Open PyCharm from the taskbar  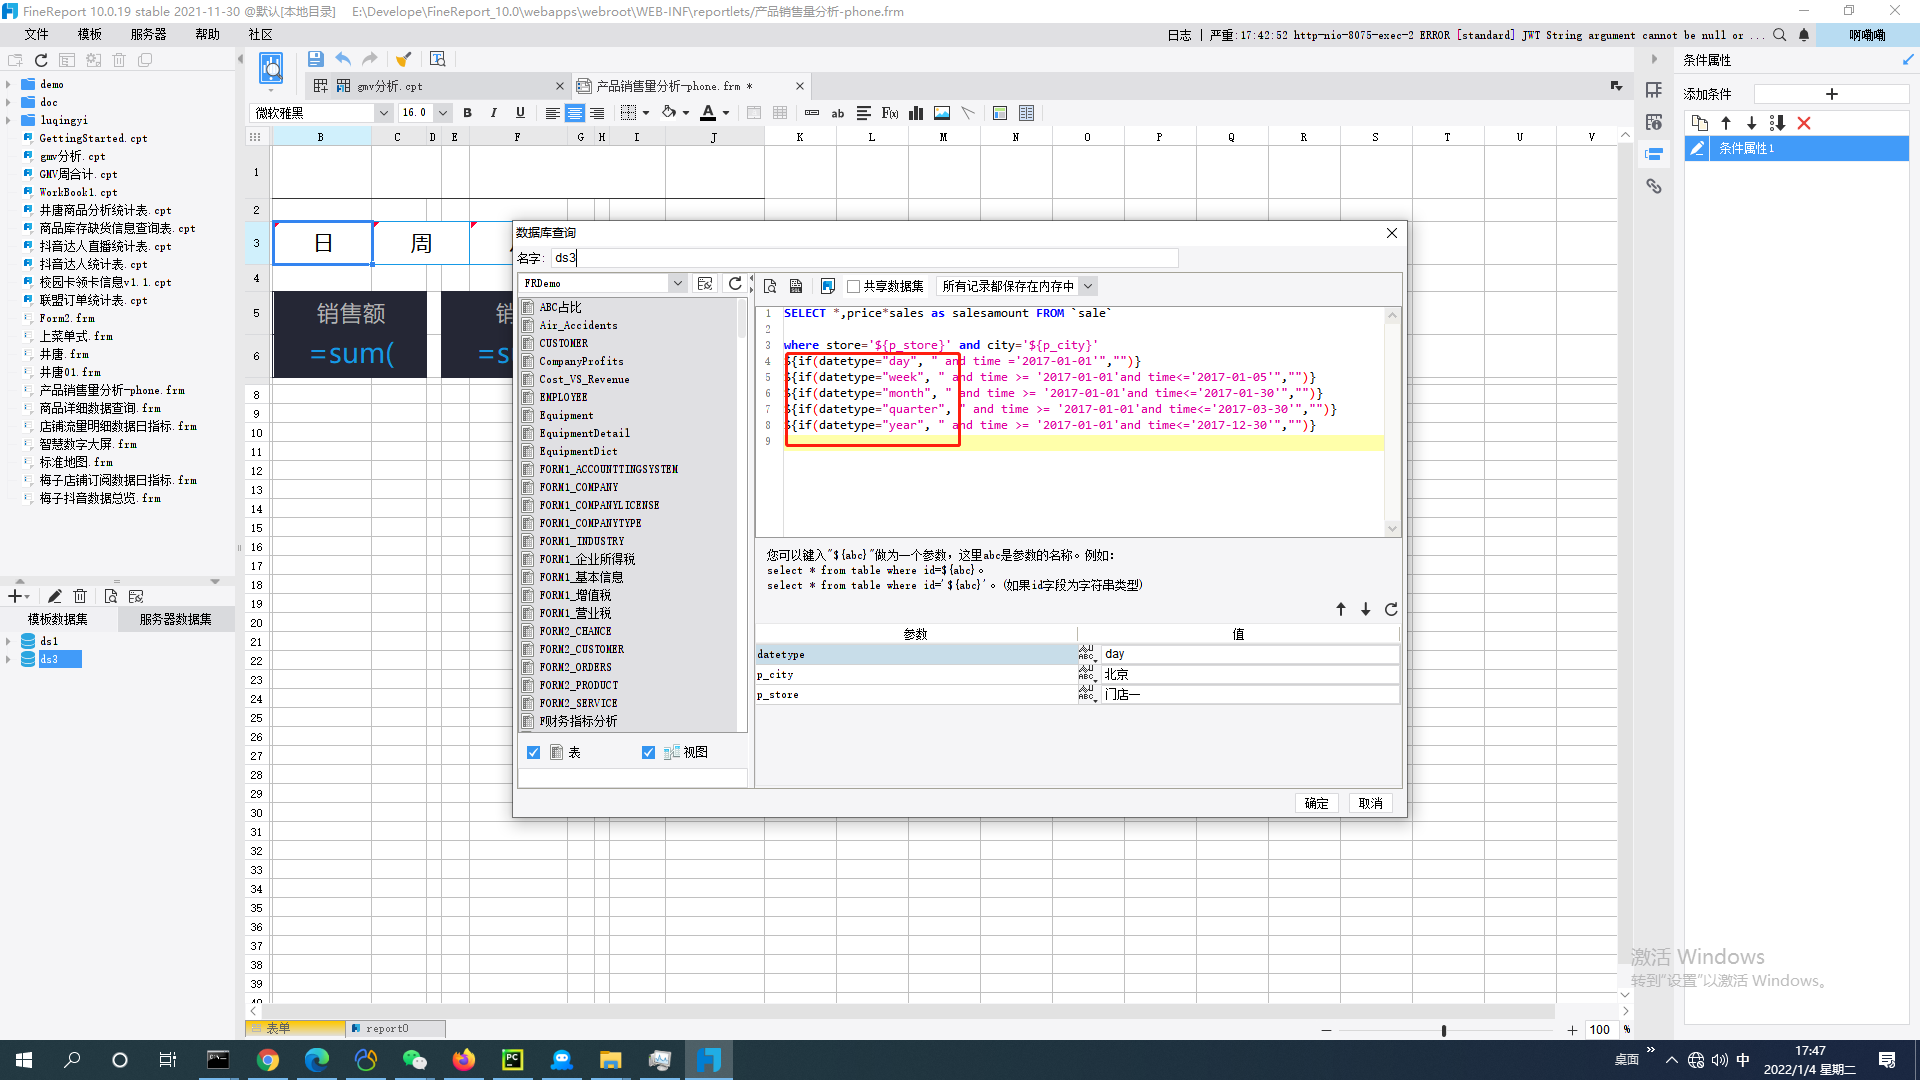point(512,1060)
